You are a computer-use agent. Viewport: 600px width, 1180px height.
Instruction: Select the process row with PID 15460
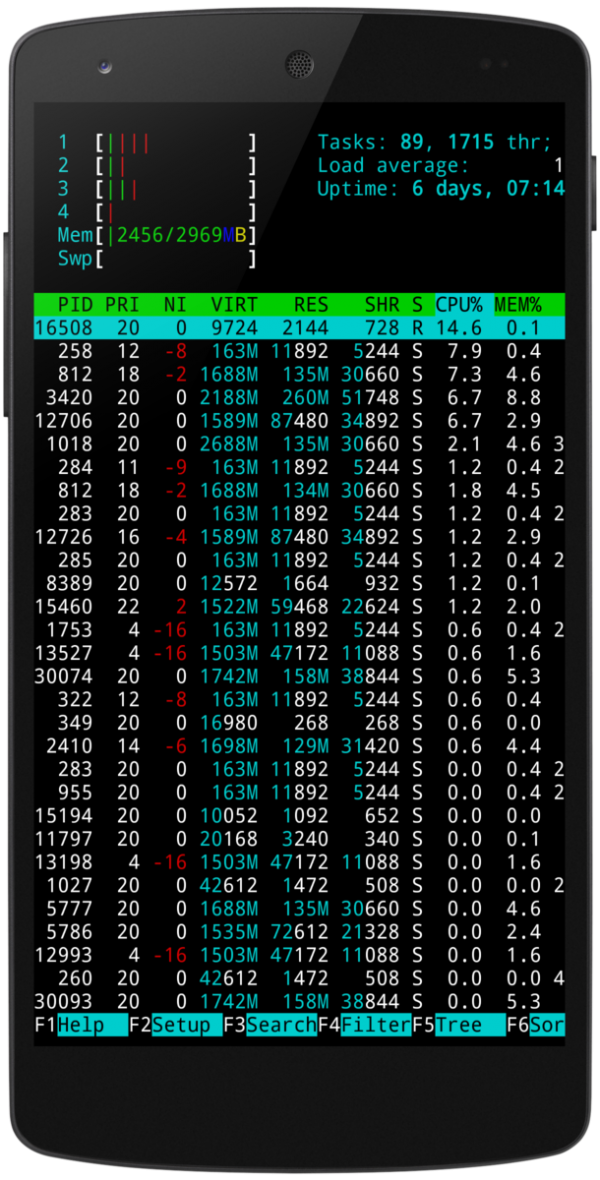298,607
